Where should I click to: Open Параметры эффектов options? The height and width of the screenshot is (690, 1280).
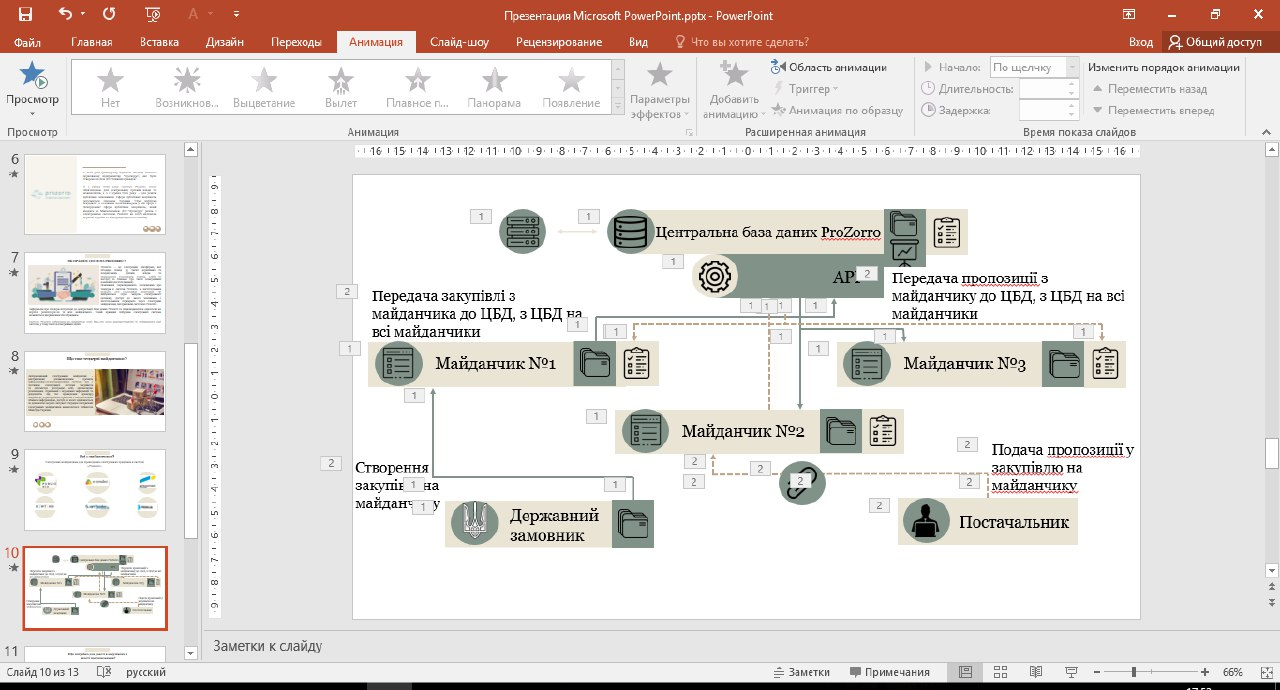659,90
